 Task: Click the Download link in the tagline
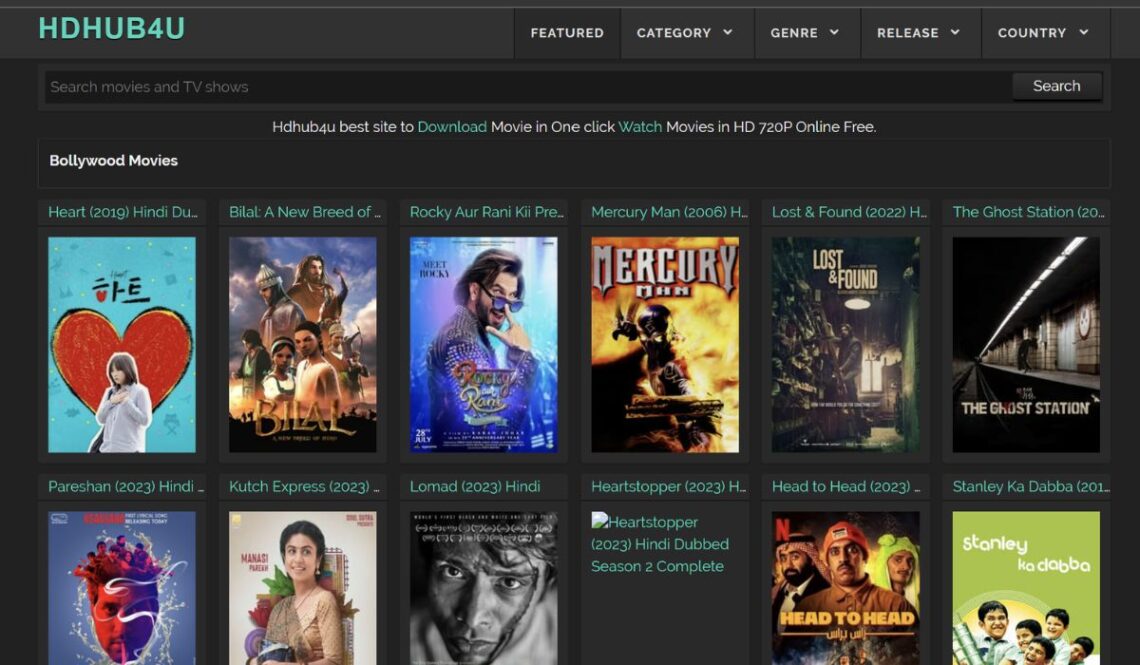453,127
